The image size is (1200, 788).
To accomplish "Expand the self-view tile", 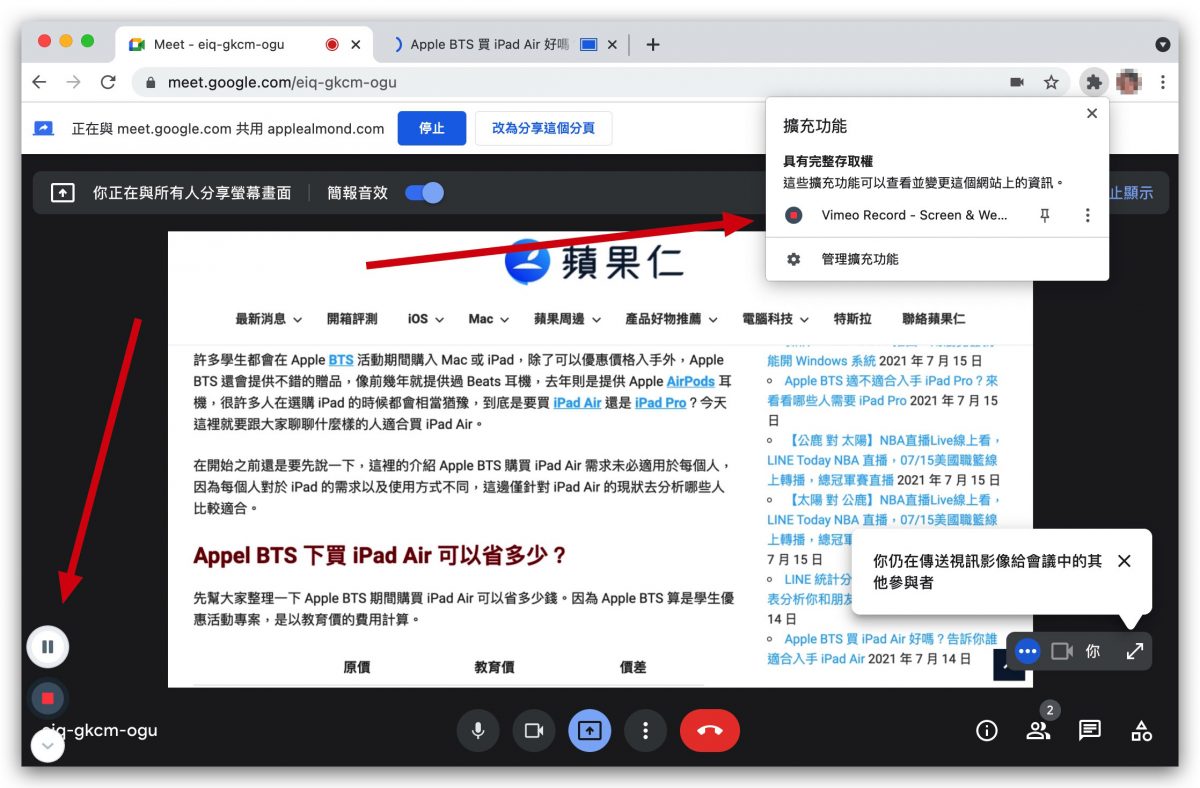I will coord(1135,651).
